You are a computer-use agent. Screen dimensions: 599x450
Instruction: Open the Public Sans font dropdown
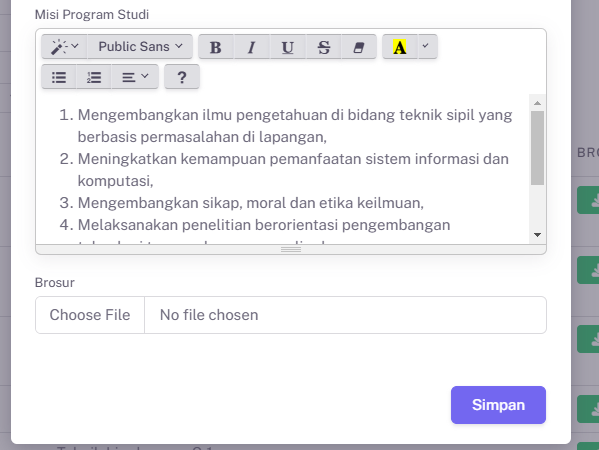pos(140,47)
